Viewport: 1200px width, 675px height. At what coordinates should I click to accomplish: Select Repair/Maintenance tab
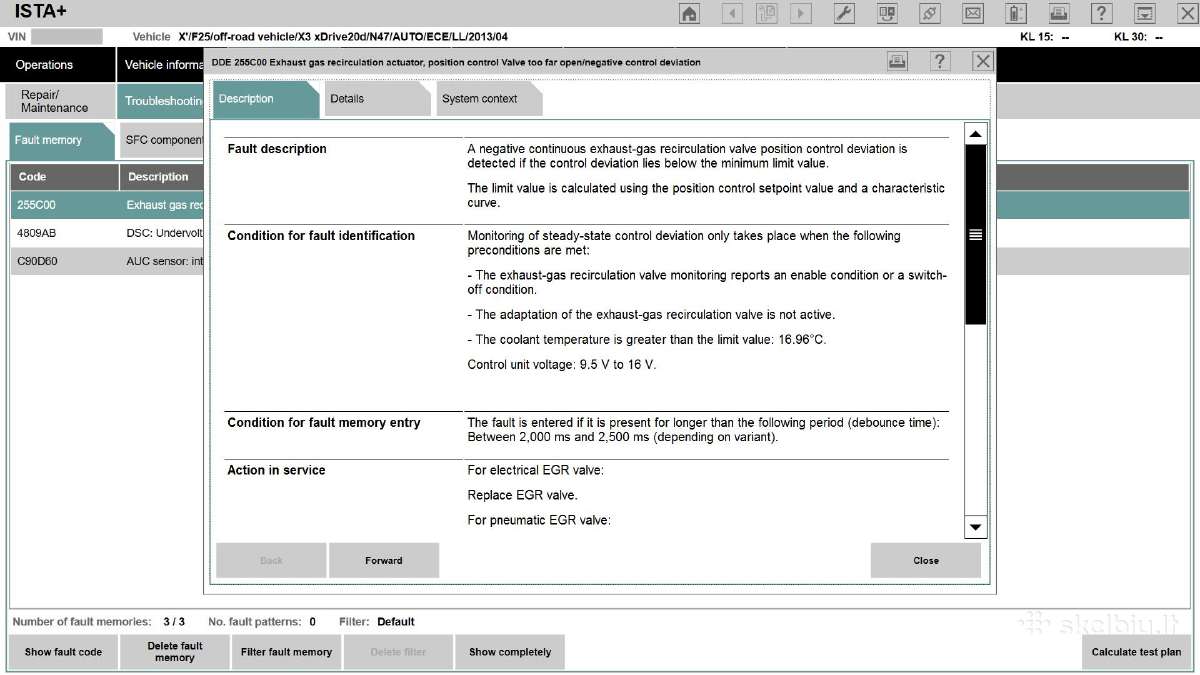coord(58,101)
